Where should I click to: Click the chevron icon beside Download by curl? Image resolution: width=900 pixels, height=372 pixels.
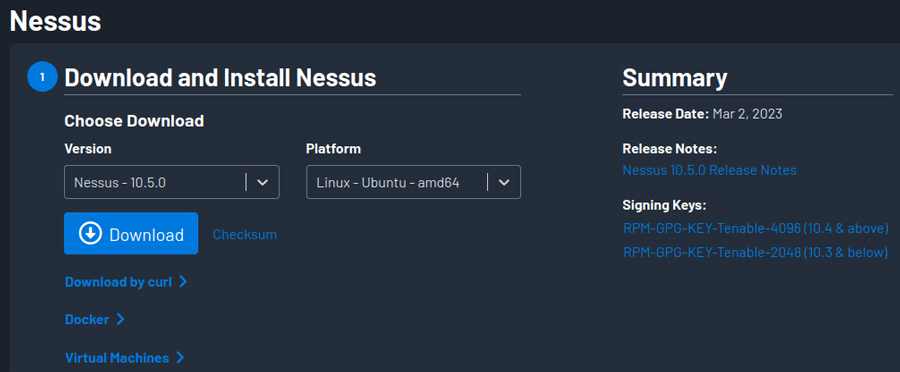pyautogui.click(x=183, y=281)
